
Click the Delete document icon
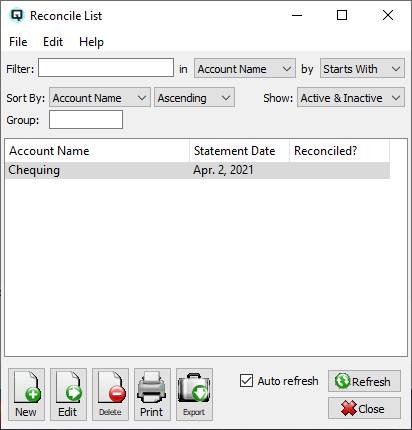(110, 394)
